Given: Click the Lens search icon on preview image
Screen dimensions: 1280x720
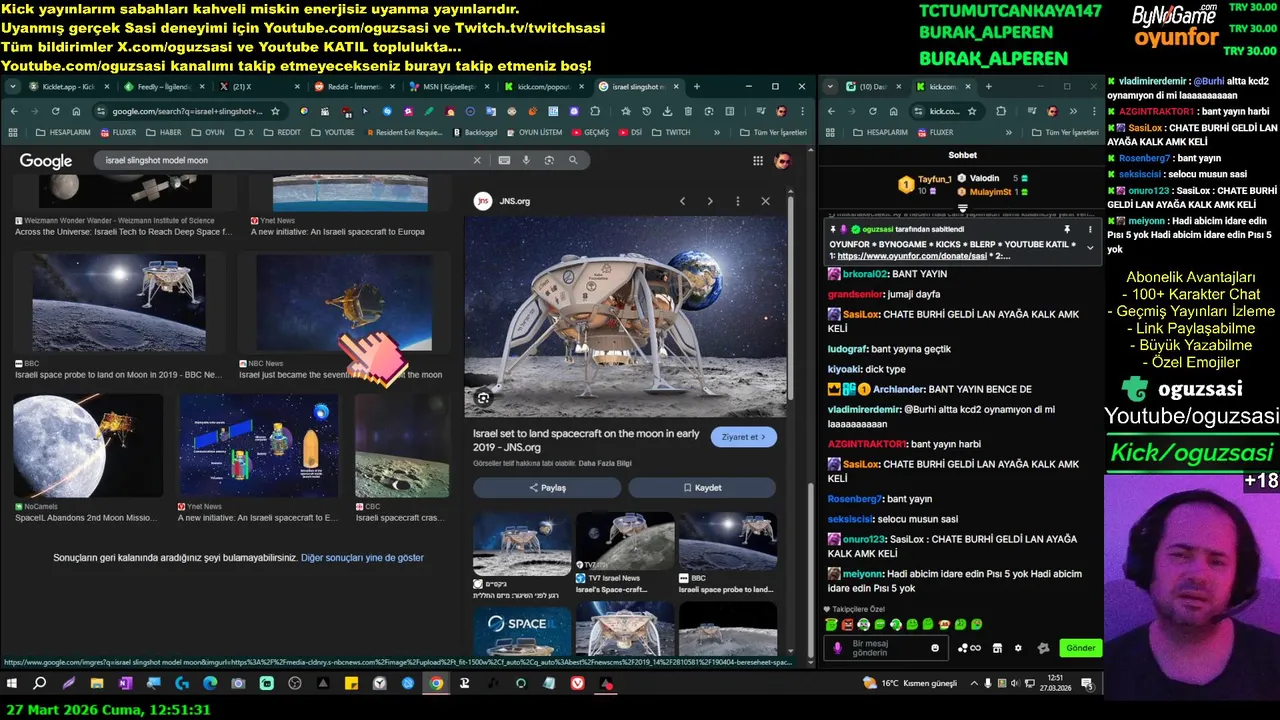Looking at the screenshot, I should pos(483,398).
